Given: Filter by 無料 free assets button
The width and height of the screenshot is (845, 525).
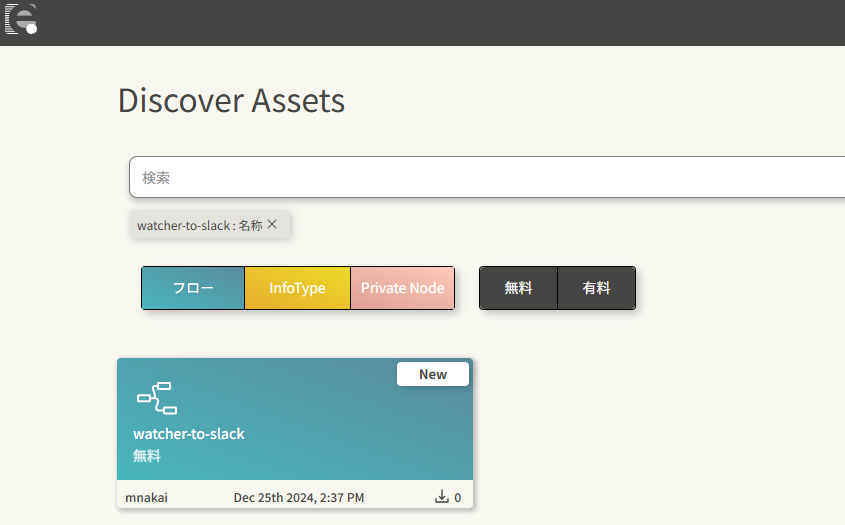Looking at the screenshot, I should coord(518,288).
